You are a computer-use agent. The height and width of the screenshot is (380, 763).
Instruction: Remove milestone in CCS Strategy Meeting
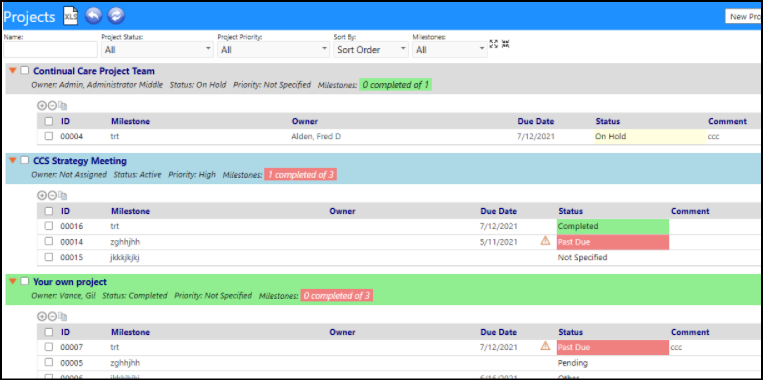[52, 196]
